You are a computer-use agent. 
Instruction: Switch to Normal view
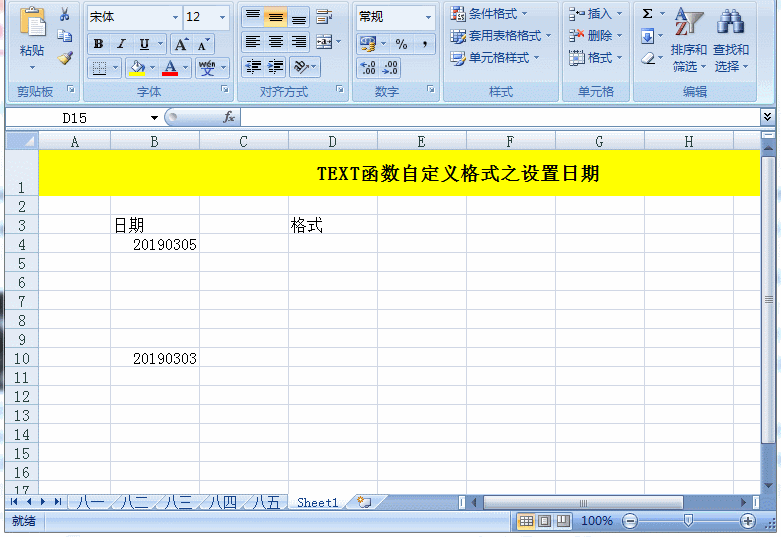pyautogui.click(x=526, y=521)
